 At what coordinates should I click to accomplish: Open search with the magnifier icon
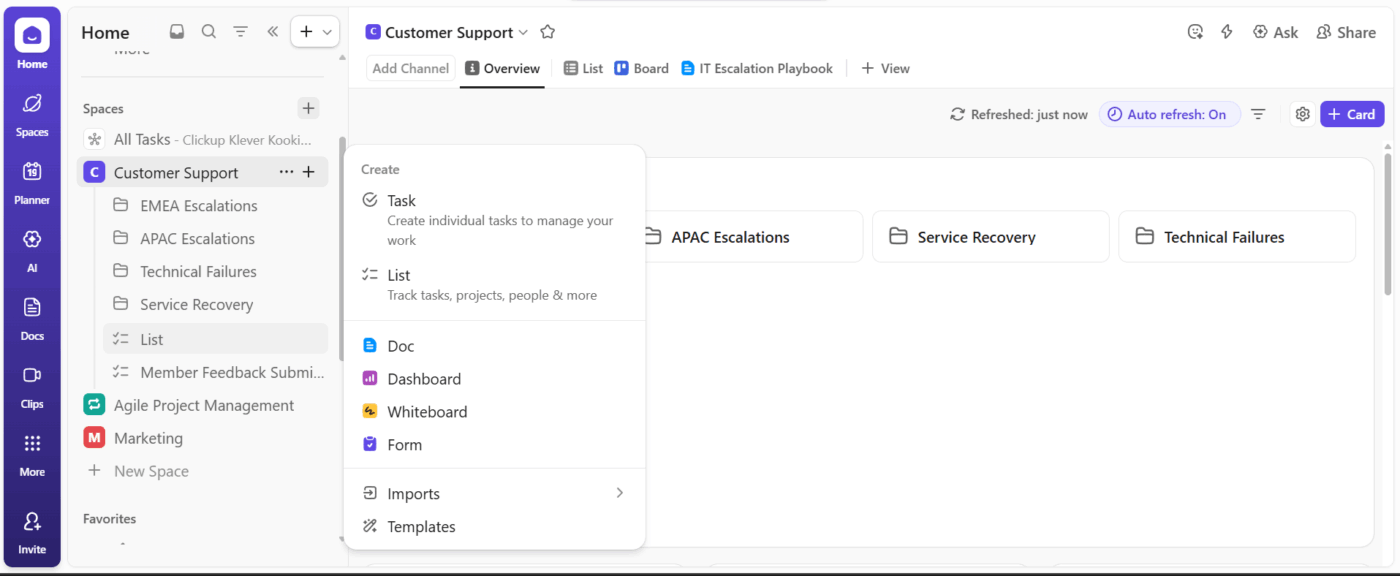click(208, 31)
